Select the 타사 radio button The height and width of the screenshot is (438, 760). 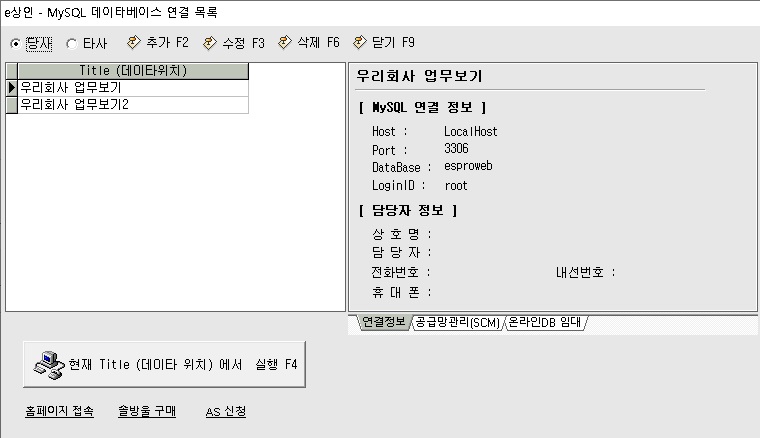click(x=71, y=44)
